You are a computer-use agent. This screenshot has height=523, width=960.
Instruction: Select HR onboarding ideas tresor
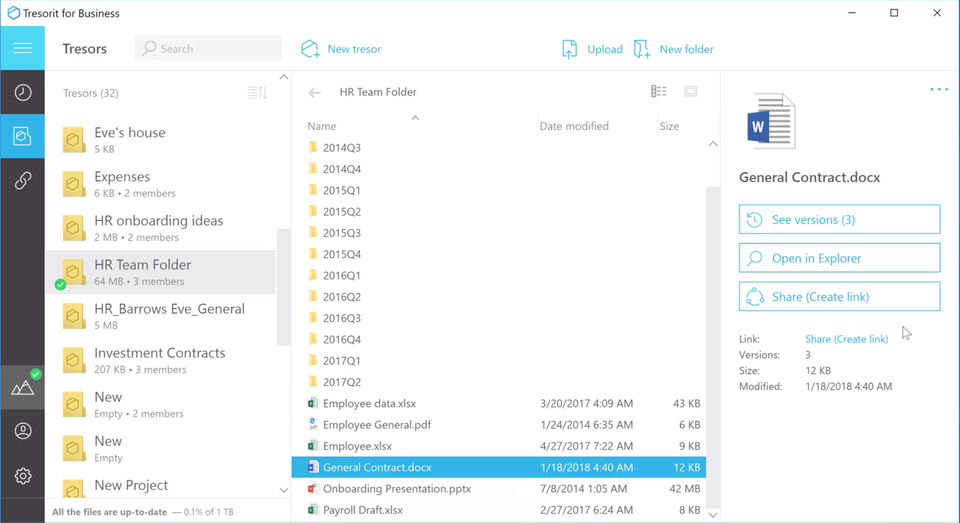pos(160,228)
